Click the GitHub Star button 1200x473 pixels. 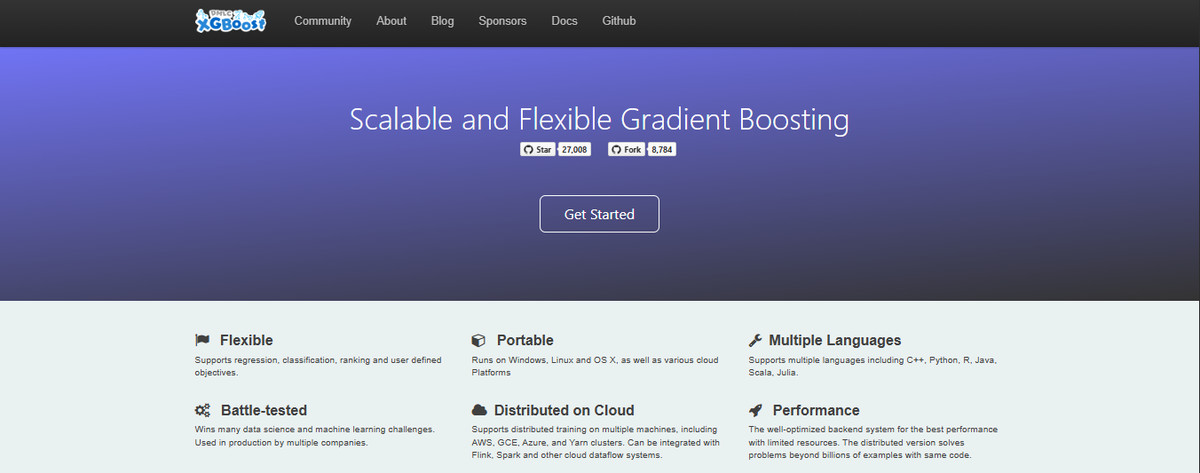(538, 150)
